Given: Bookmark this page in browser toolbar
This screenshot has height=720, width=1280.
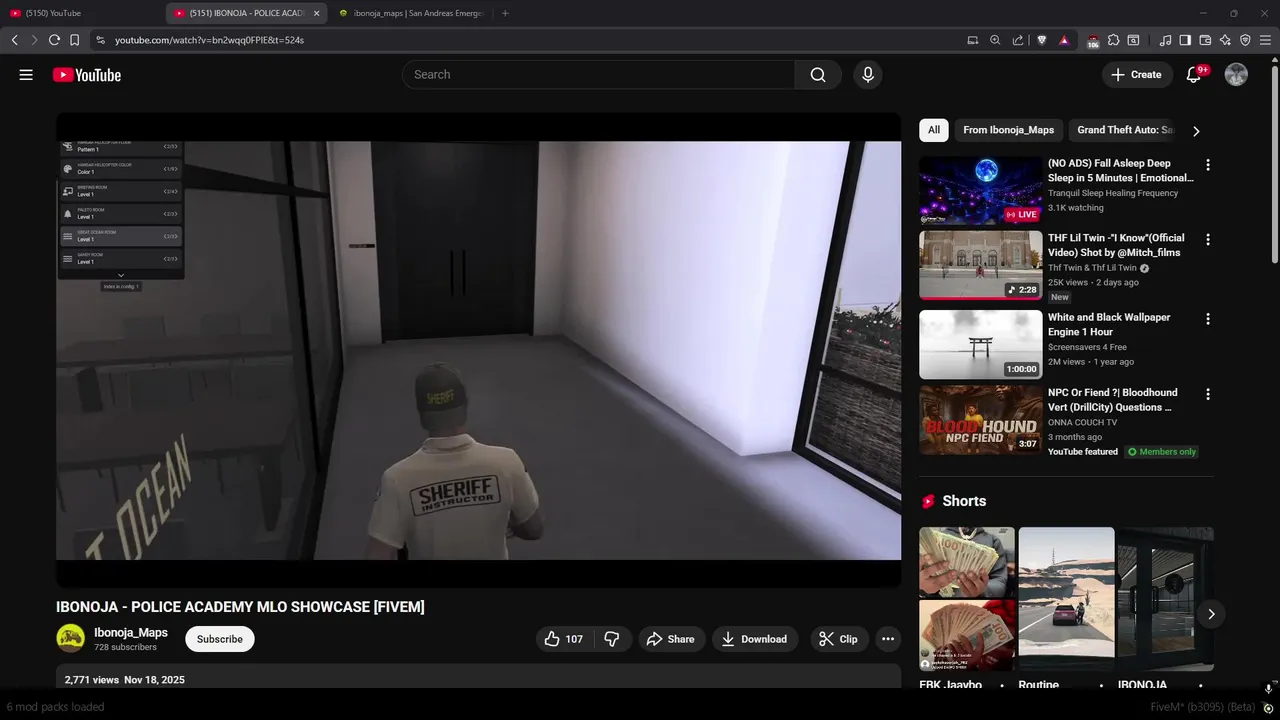Looking at the screenshot, I should click(74, 40).
